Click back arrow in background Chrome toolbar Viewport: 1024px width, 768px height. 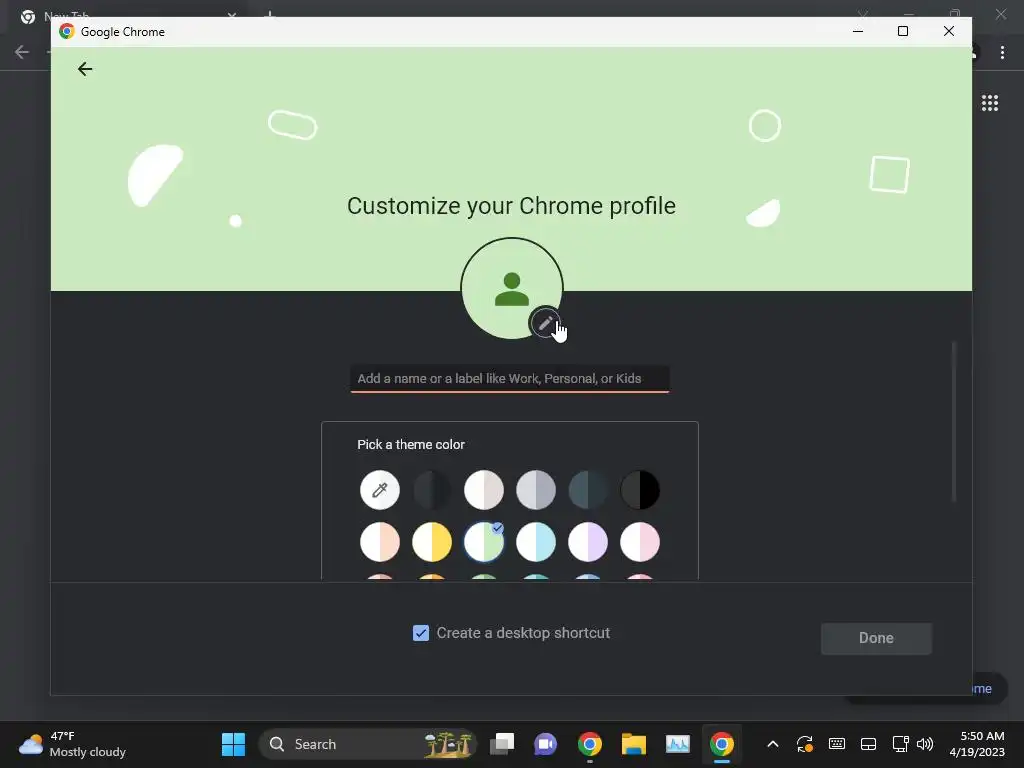(x=22, y=52)
